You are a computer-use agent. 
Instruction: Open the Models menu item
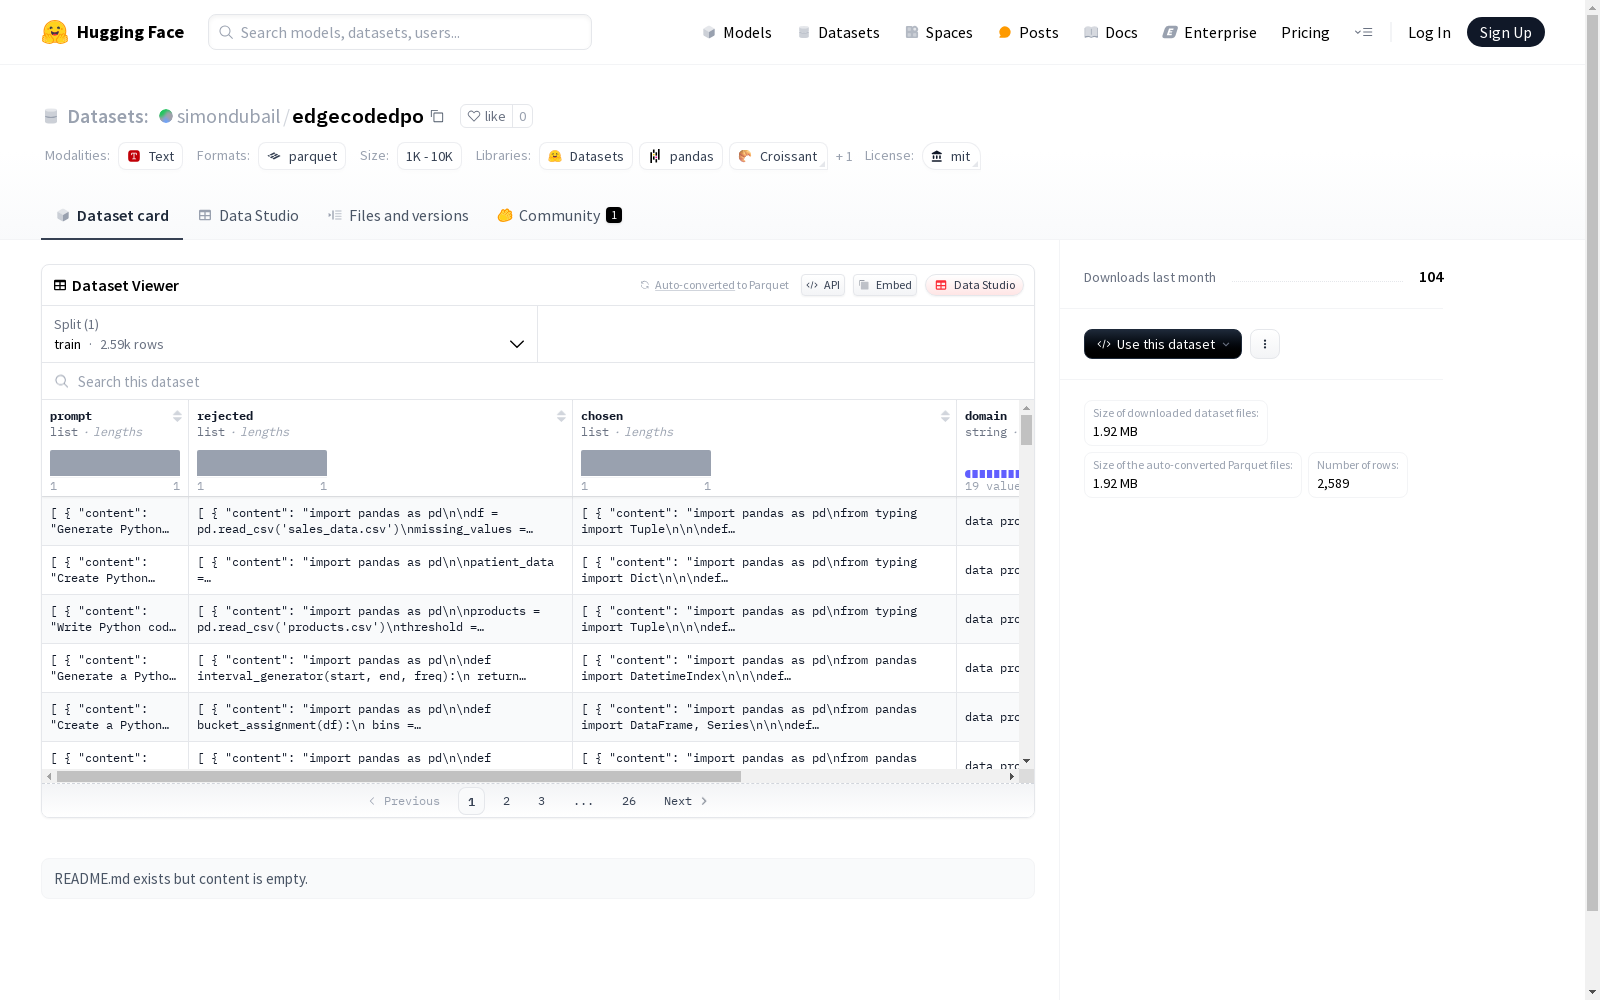(737, 32)
